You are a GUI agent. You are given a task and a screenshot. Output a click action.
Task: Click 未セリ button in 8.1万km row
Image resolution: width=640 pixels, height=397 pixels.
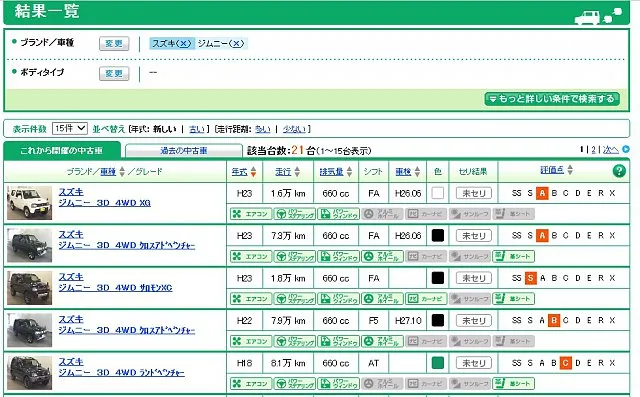473,363
